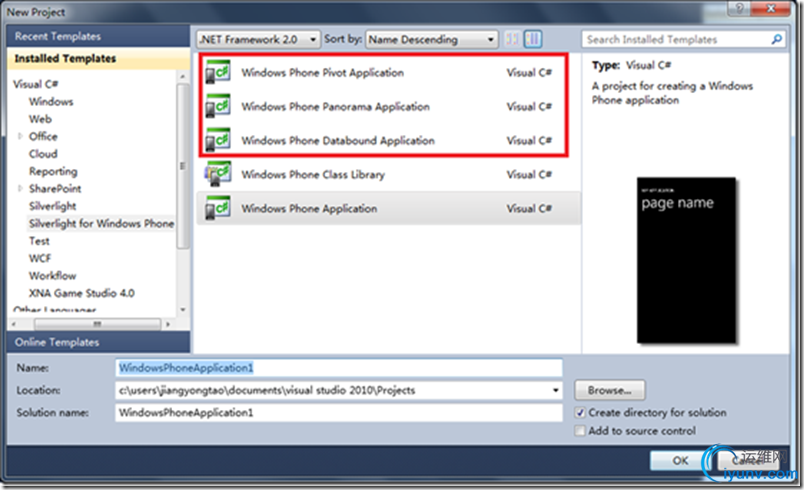
Task: Select the Visual C# tree node
Action: pos(36,84)
